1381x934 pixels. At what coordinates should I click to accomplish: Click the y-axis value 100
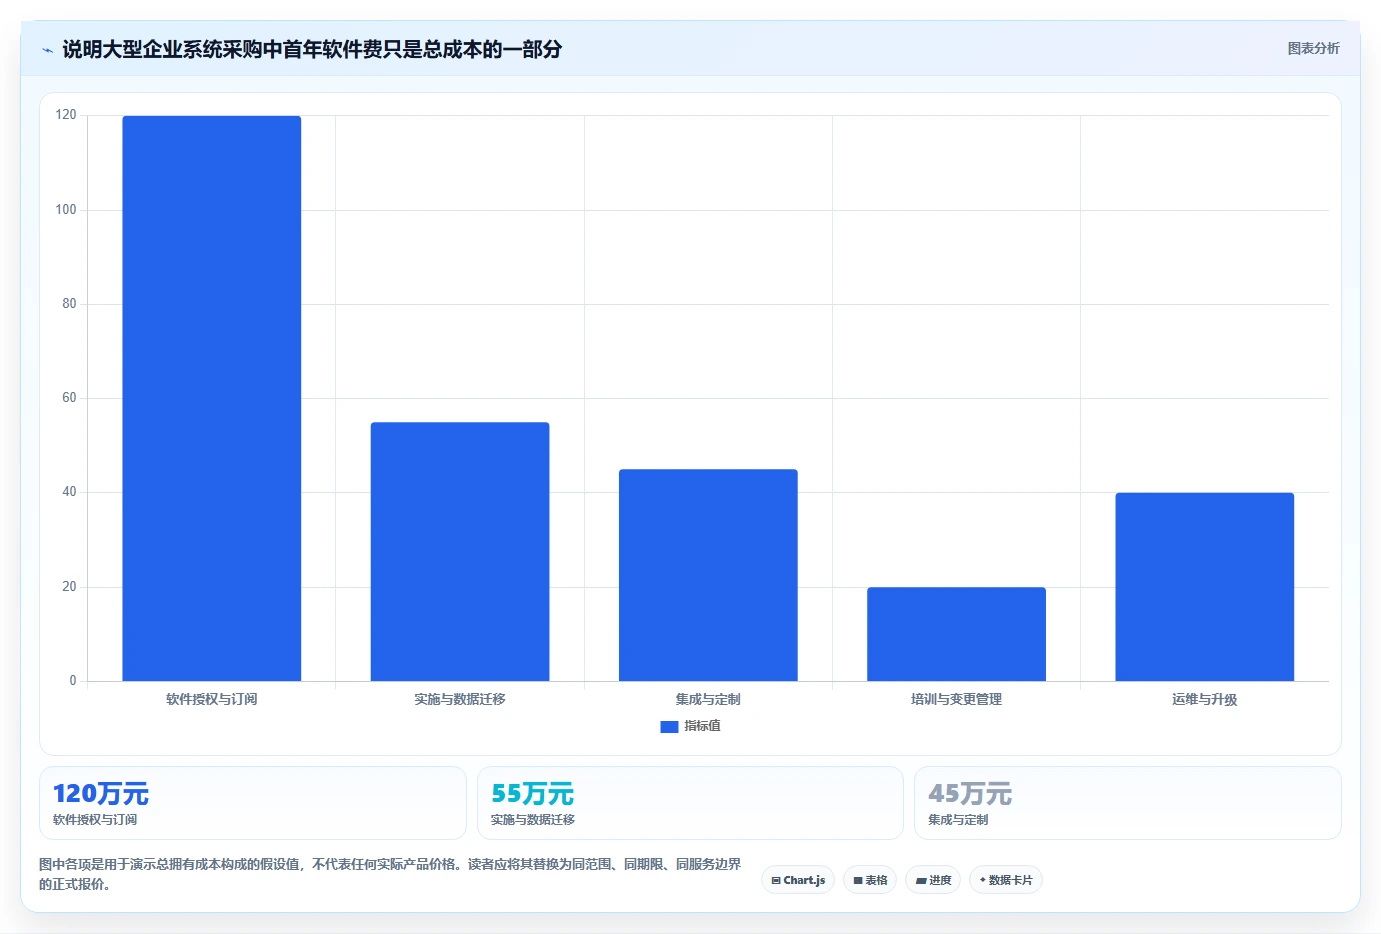click(66, 210)
